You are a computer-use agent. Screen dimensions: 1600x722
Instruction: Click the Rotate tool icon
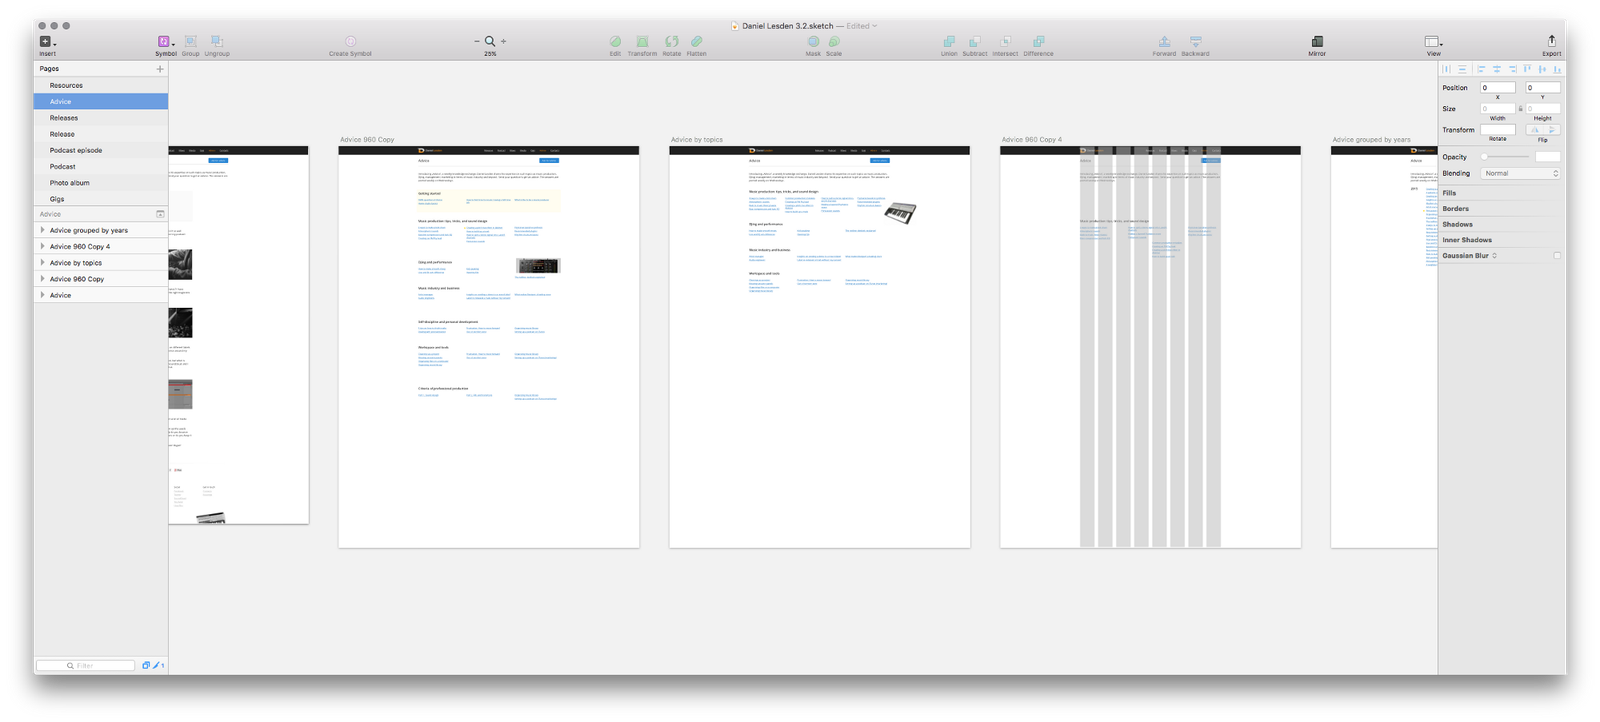[x=671, y=42]
